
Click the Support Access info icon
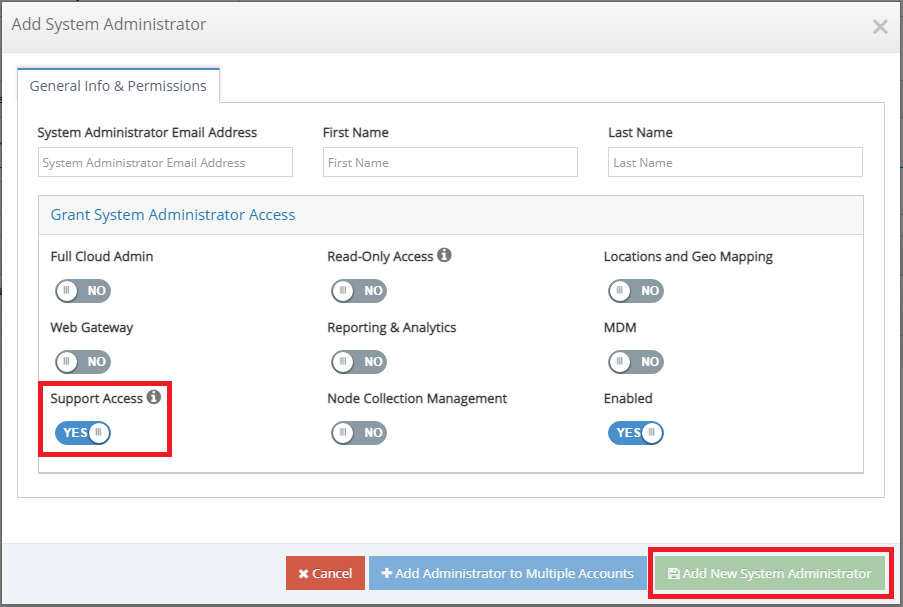tap(153, 397)
